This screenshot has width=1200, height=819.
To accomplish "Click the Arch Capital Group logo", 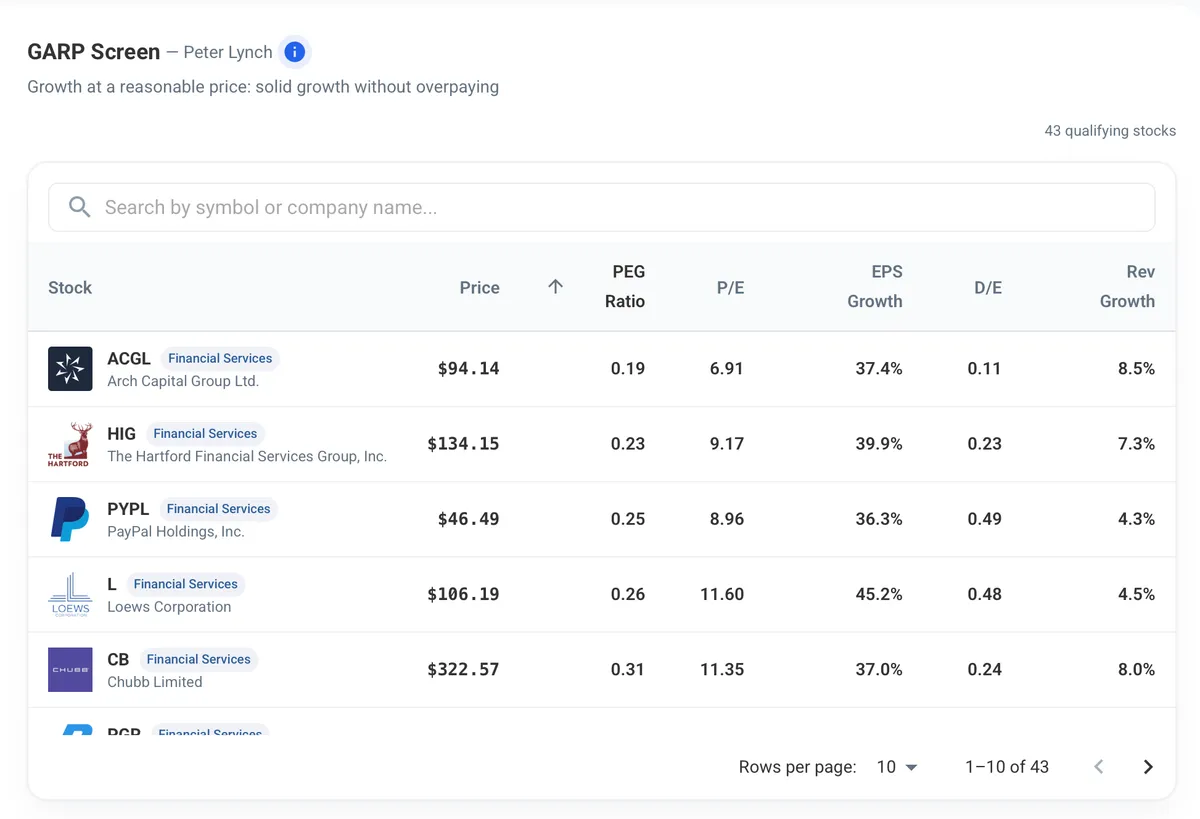I will [x=70, y=369].
